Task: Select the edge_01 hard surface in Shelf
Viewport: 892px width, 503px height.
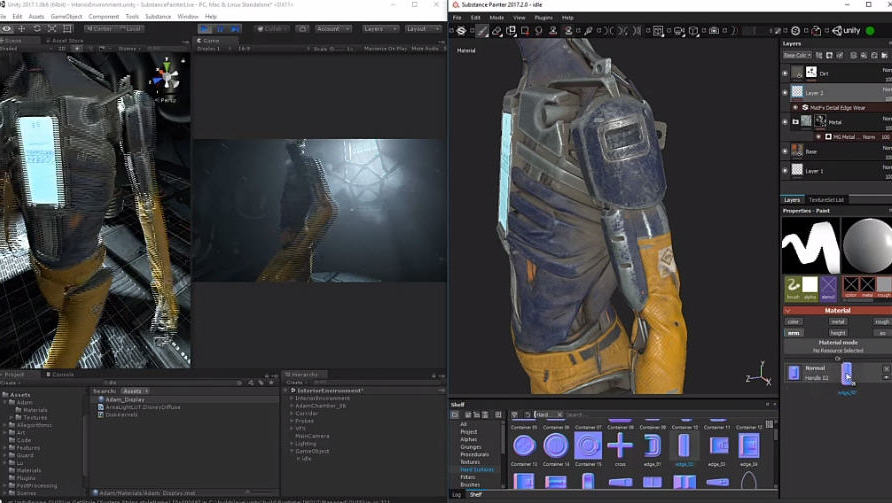Action: click(x=652, y=446)
